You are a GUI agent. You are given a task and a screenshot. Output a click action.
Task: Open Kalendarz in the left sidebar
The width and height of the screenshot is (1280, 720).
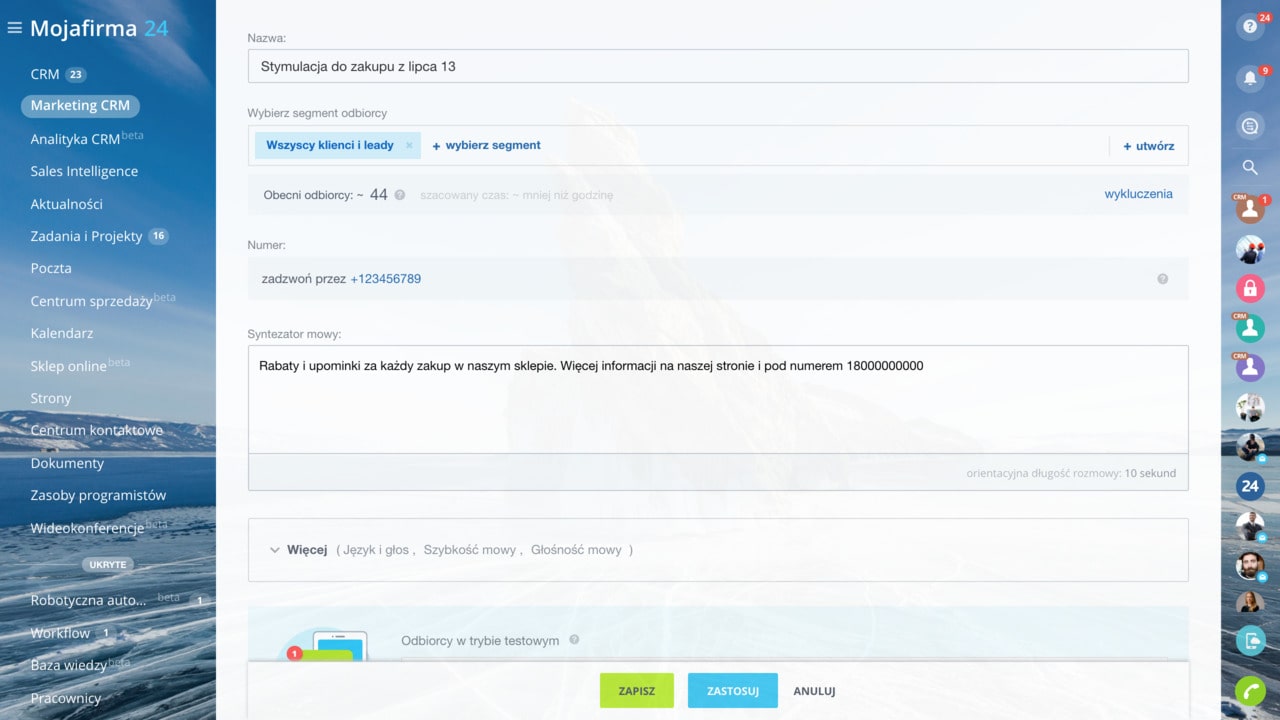click(x=62, y=333)
